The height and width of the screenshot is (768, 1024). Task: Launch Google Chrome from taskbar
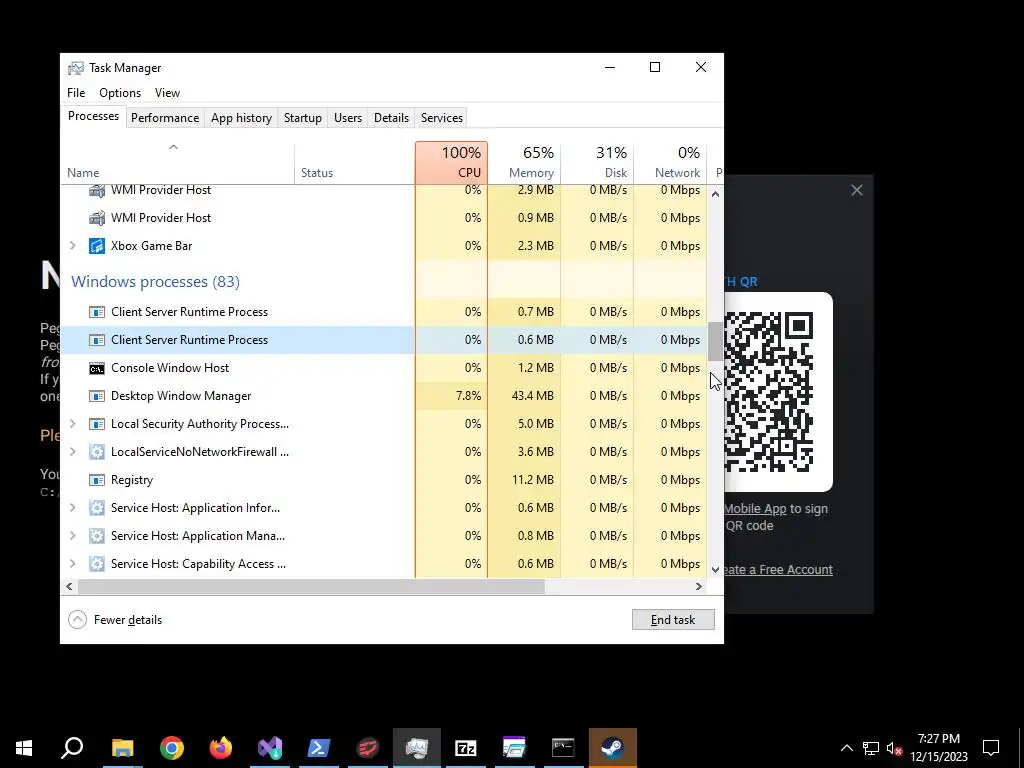coord(172,748)
